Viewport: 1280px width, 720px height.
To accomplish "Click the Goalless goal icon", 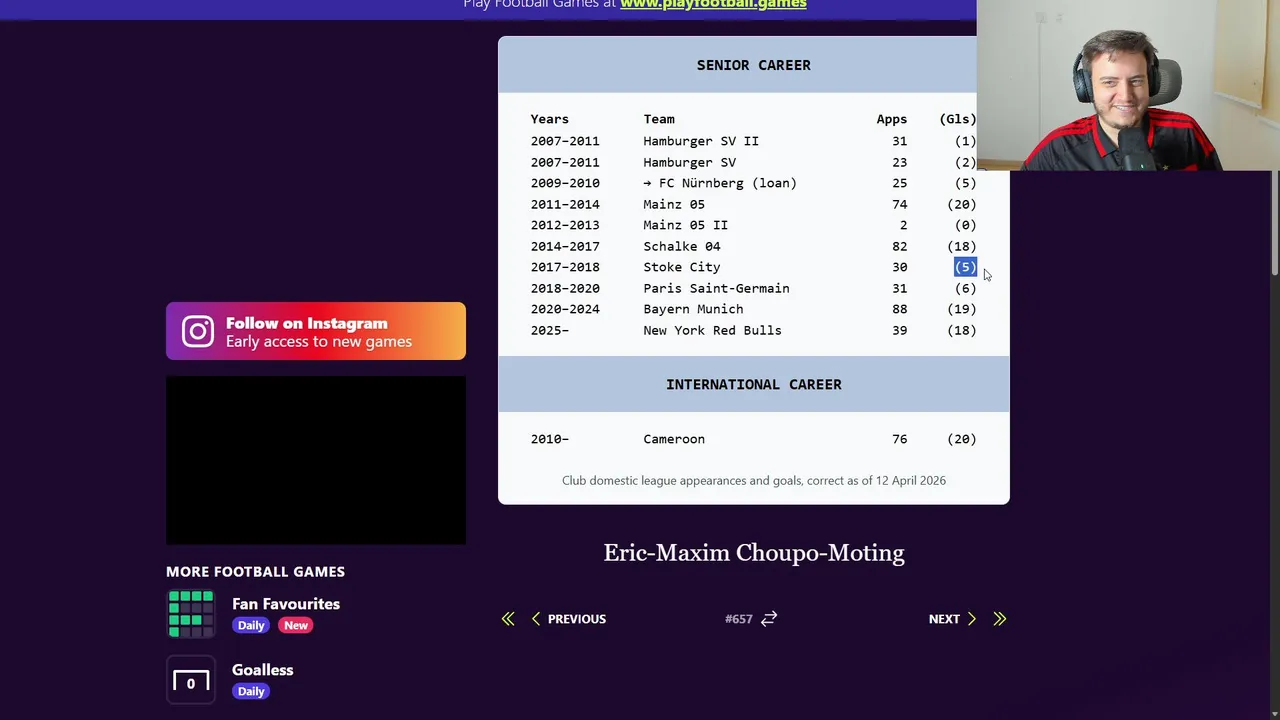I will pos(191,680).
